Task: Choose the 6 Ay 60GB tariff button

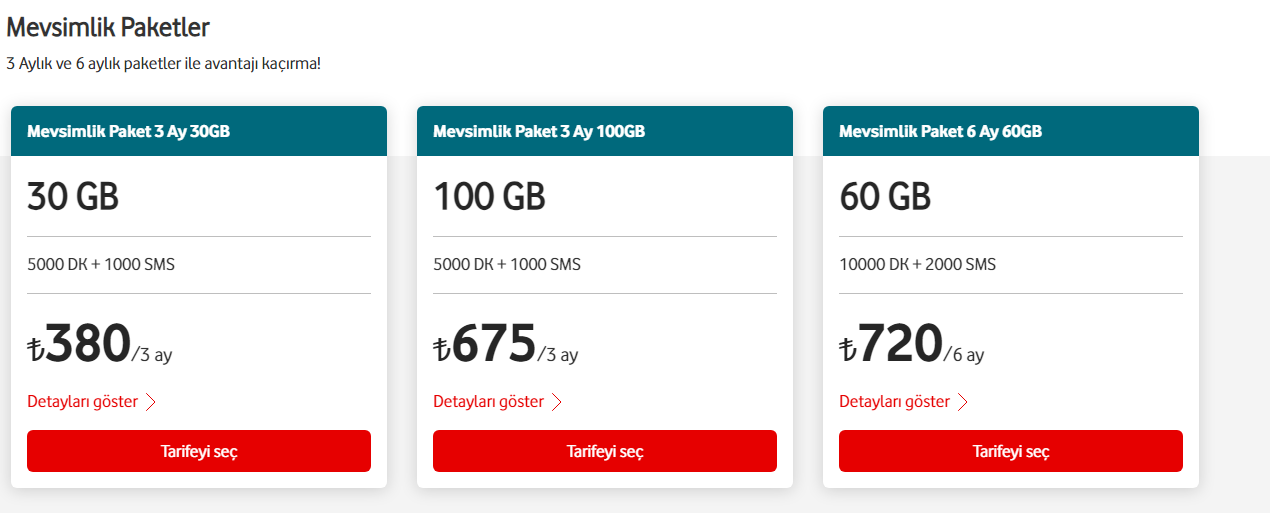Action: [1011, 451]
